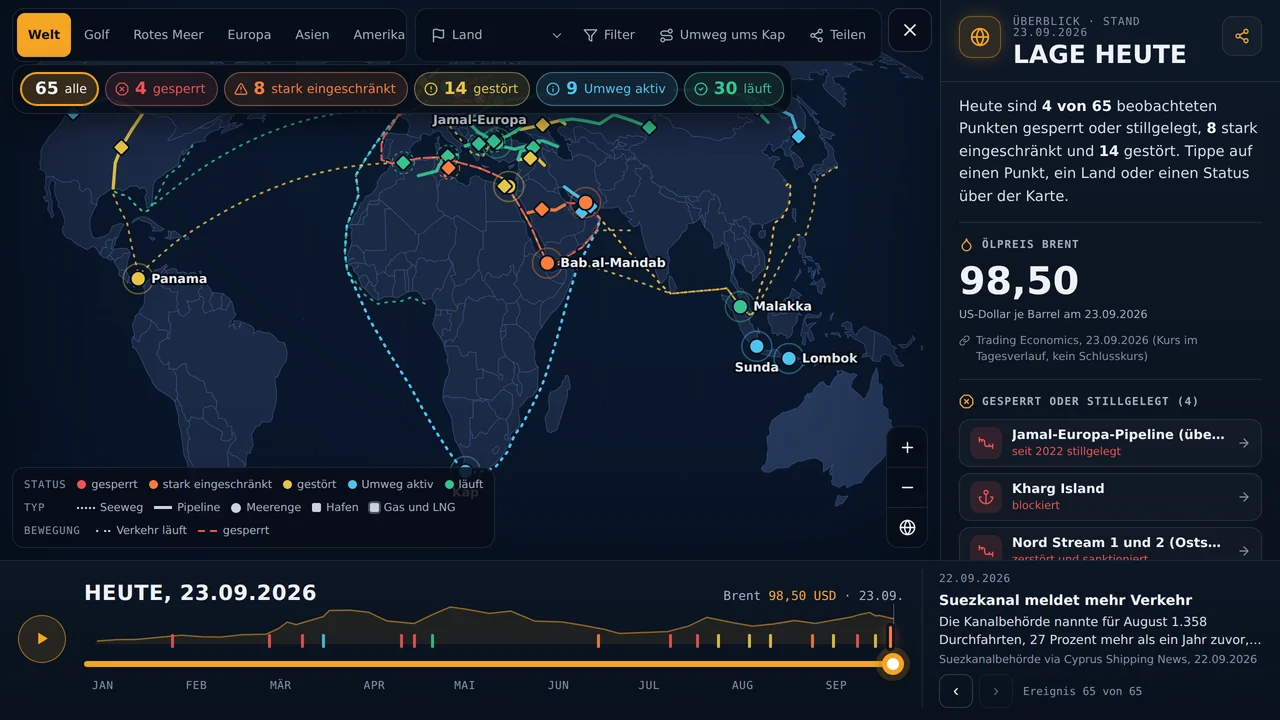1280x720 pixels.
Task: Toggle the '4 gesperrt' status filter
Action: click(x=161, y=89)
